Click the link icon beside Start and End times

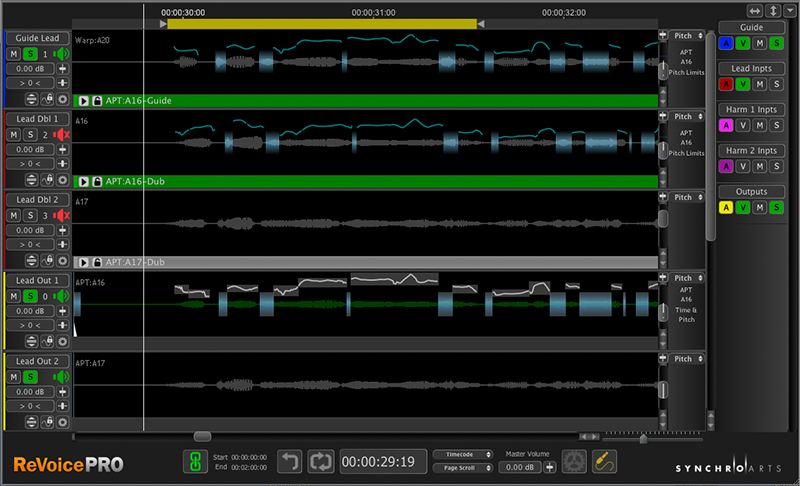point(194,462)
